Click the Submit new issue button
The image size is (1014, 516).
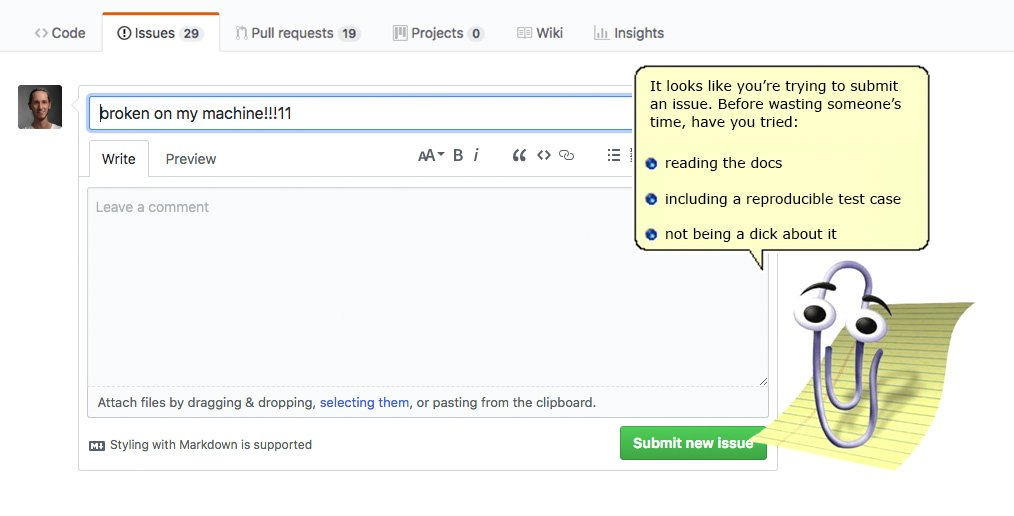click(693, 443)
